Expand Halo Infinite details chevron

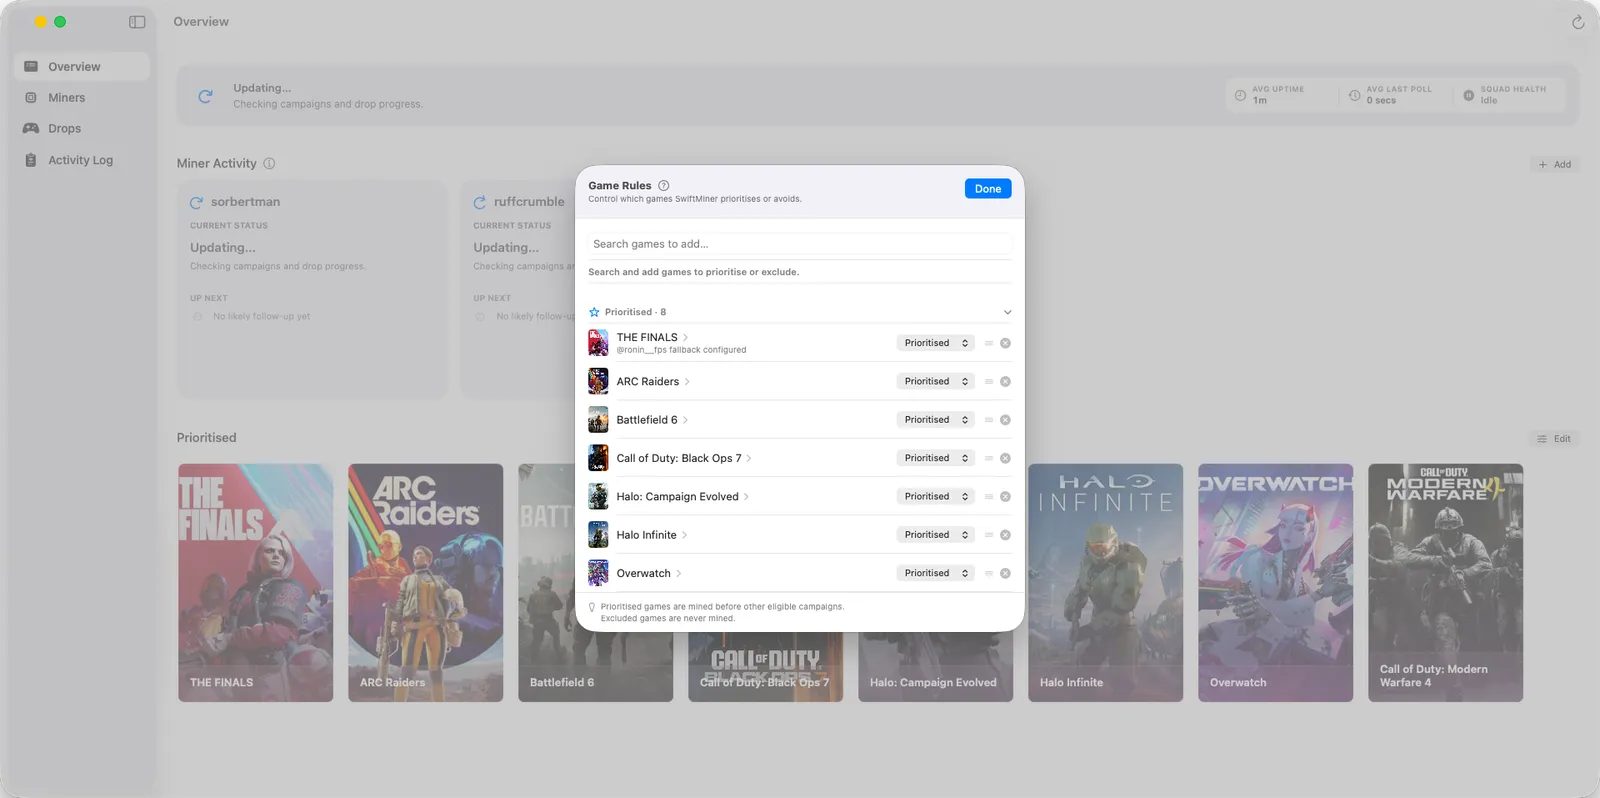[x=685, y=535]
